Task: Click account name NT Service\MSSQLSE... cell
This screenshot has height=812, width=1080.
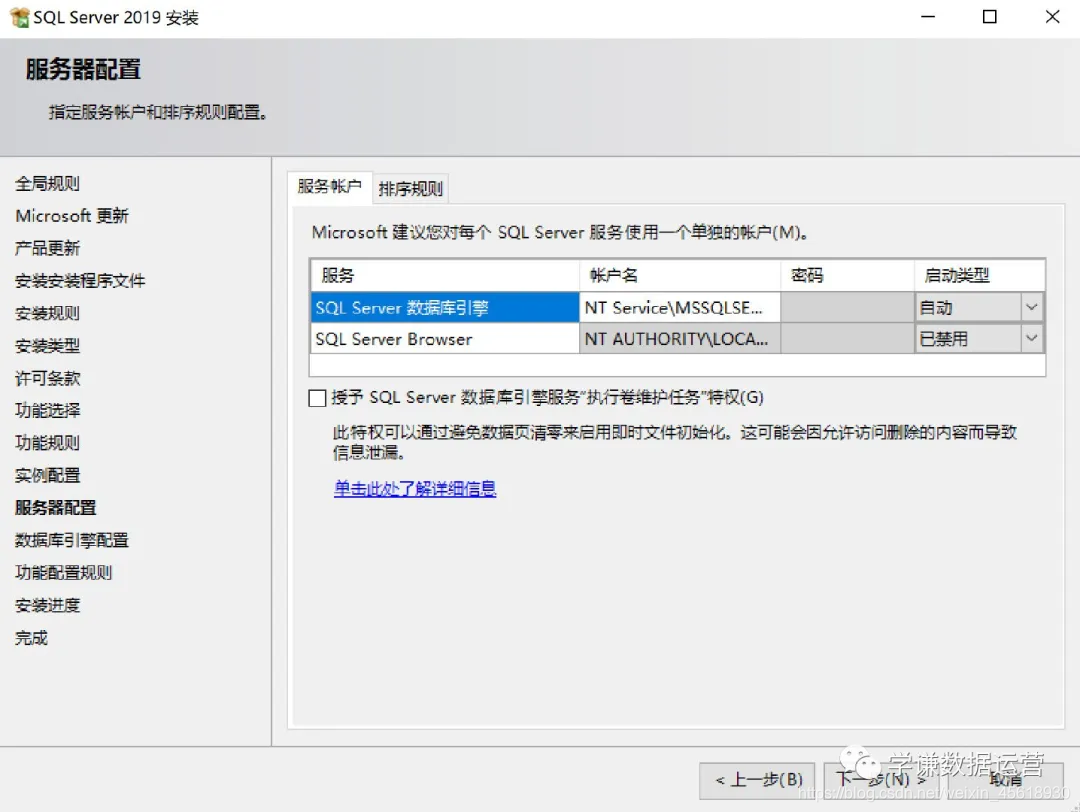Action: (x=680, y=307)
